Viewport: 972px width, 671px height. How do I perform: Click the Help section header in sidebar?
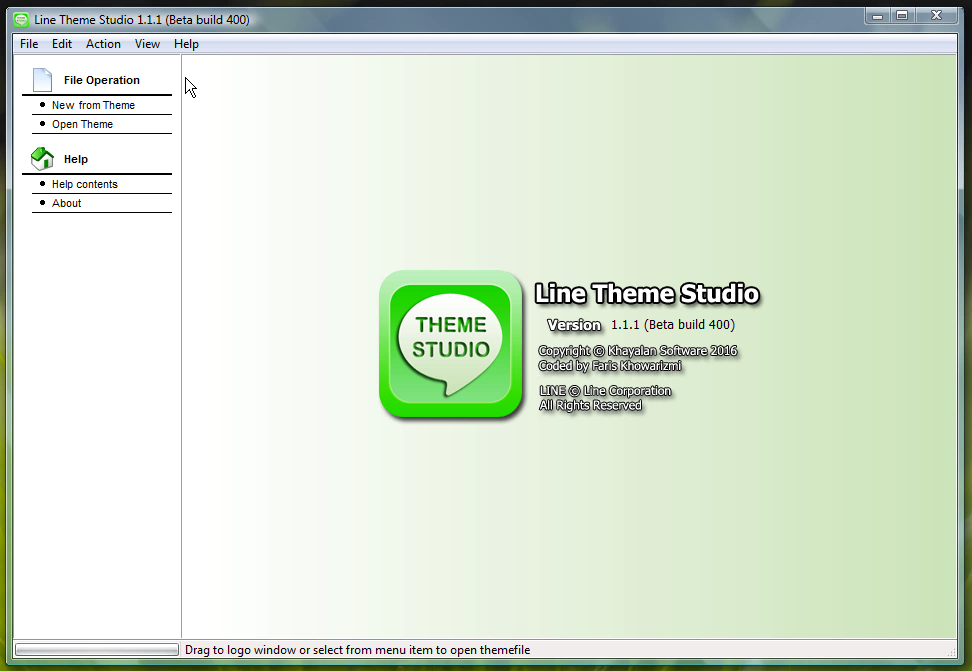click(x=76, y=159)
